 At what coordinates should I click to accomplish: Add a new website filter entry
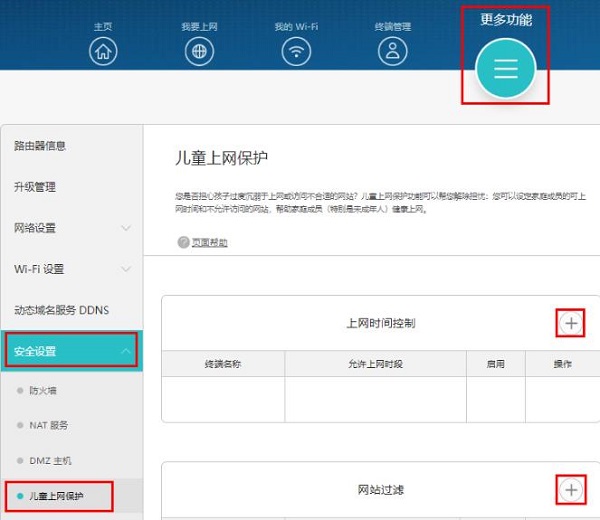coord(570,489)
